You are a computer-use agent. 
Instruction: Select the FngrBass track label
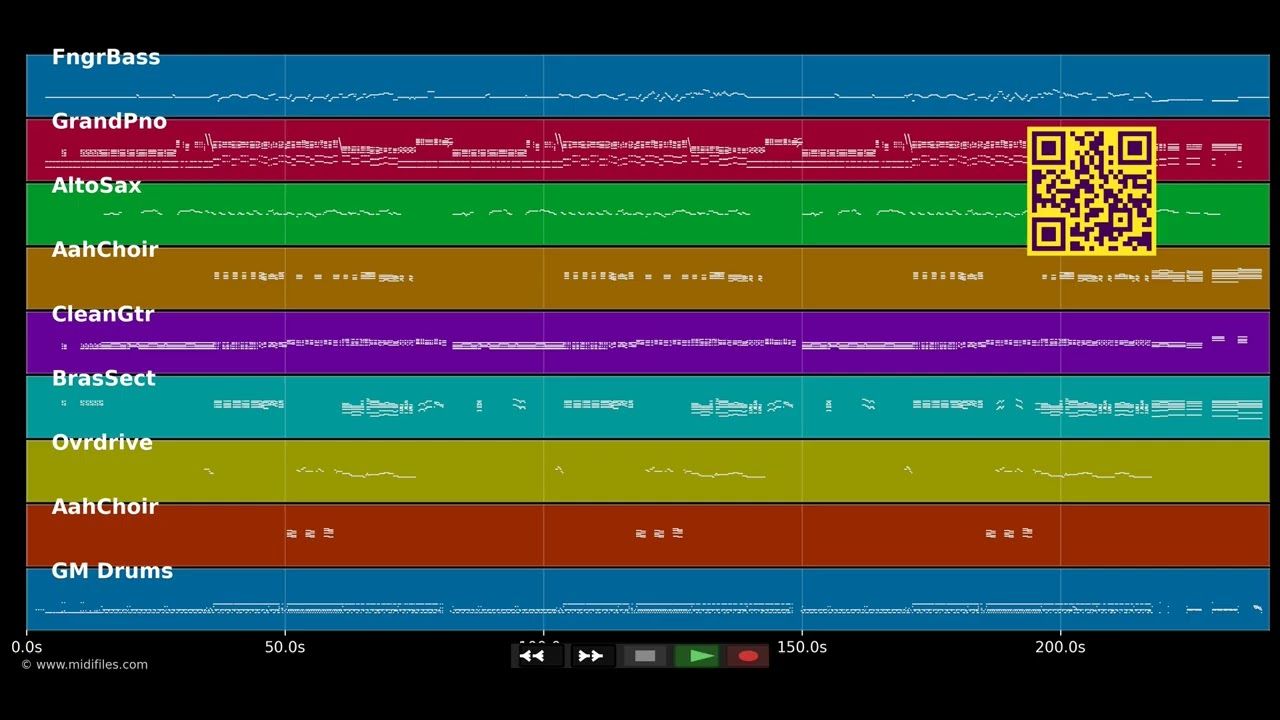106,58
